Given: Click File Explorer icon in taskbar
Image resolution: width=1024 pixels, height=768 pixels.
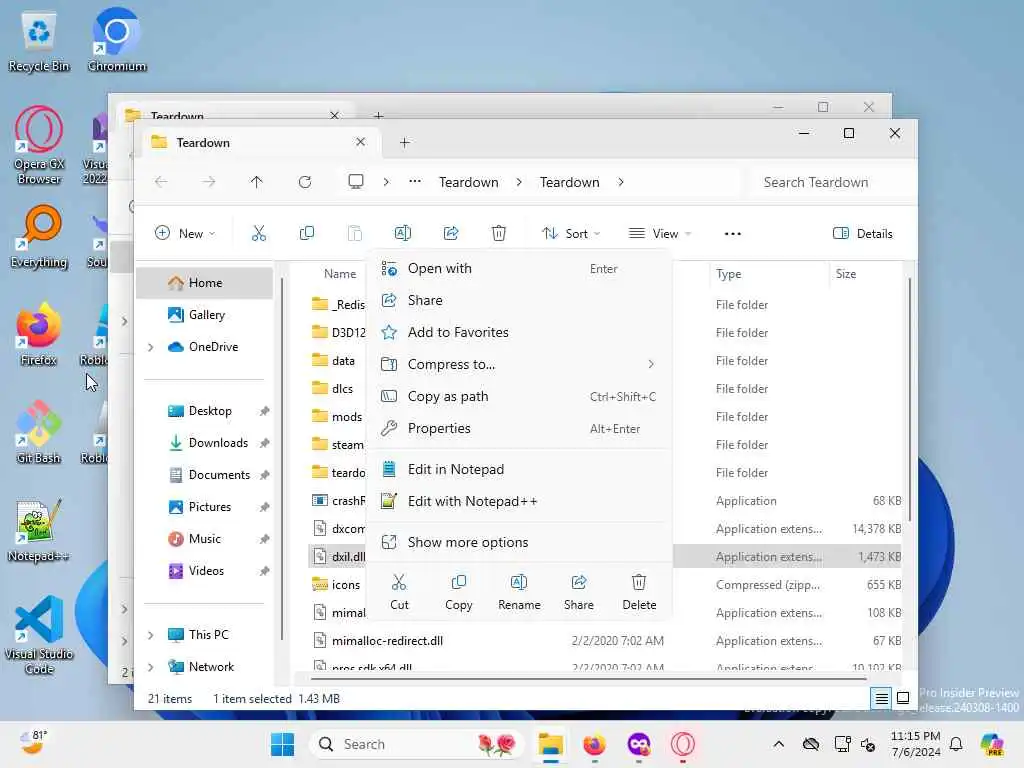Looking at the screenshot, I should [x=551, y=744].
